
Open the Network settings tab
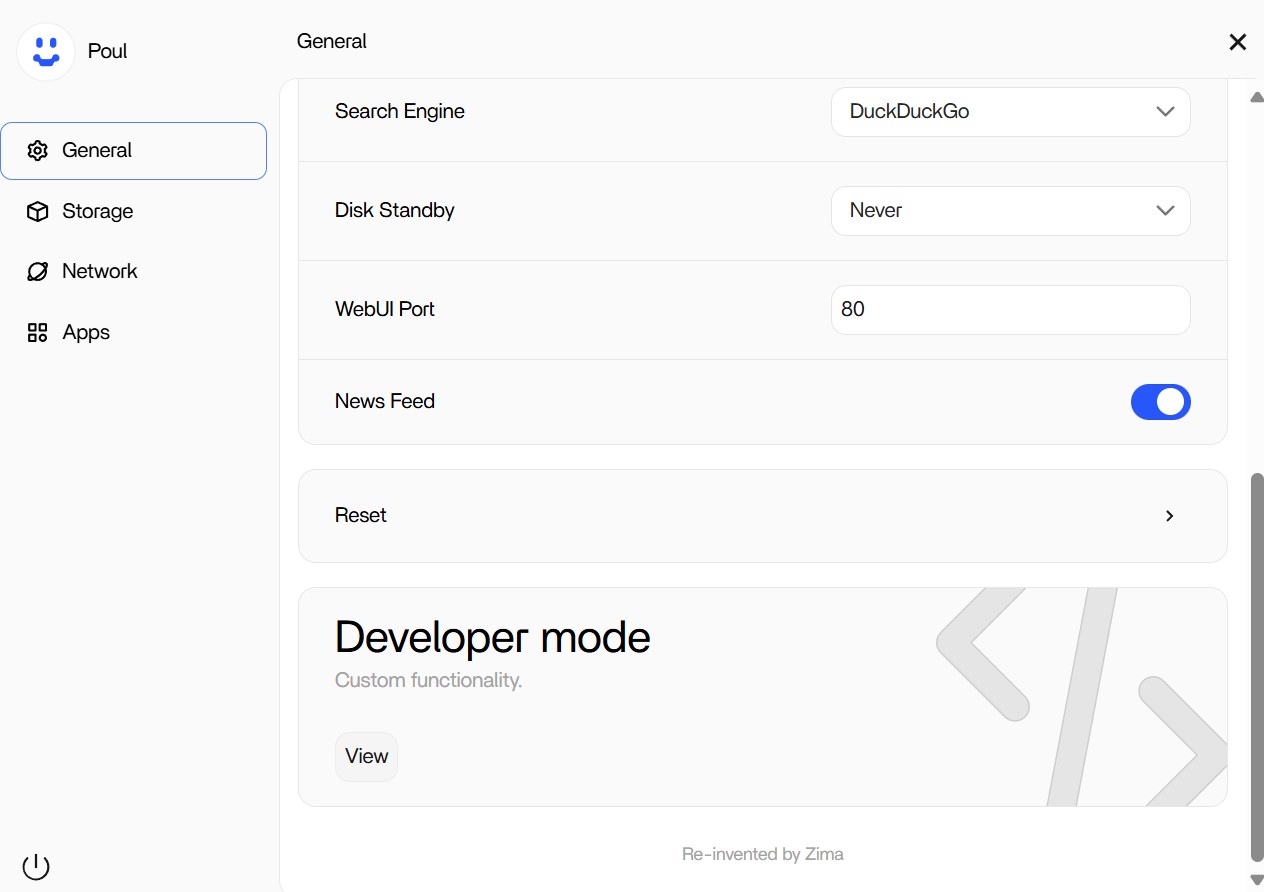point(99,272)
